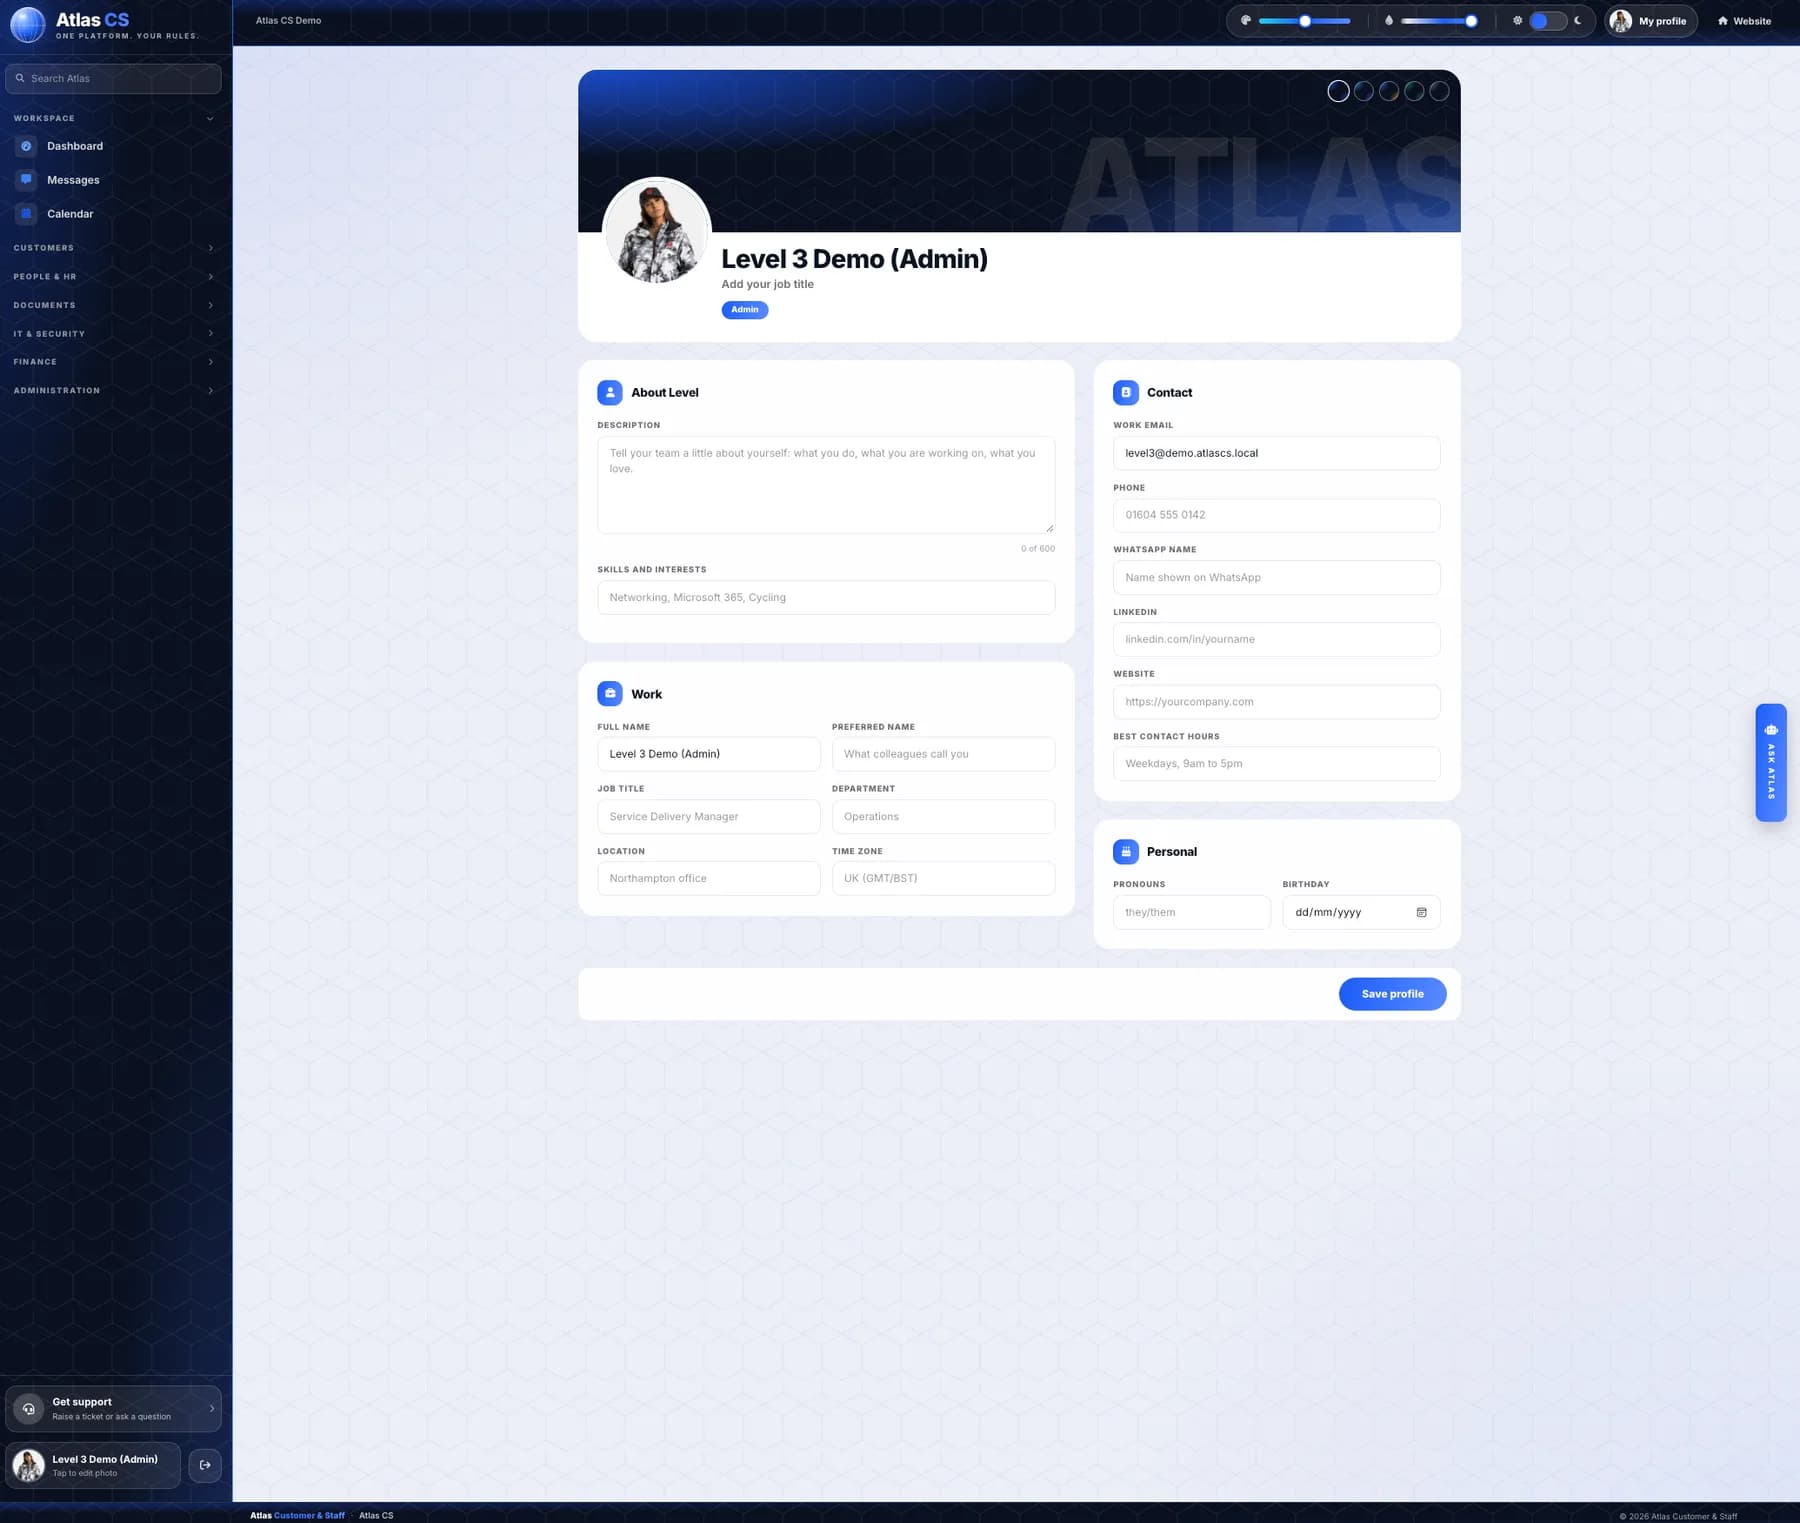This screenshot has height=1523, width=1800.
Task: Click the moon dark-mode icon
Action: (1578, 20)
